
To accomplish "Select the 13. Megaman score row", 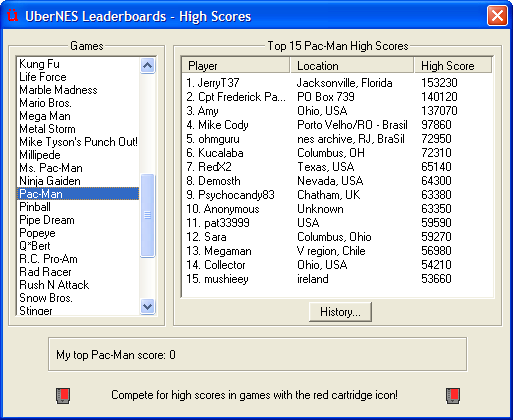I will (337, 251).
